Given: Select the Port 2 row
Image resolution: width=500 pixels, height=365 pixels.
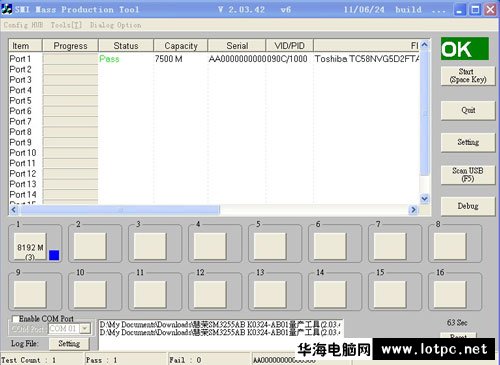Looking at the screenshot, I should (x=214, y=69).
